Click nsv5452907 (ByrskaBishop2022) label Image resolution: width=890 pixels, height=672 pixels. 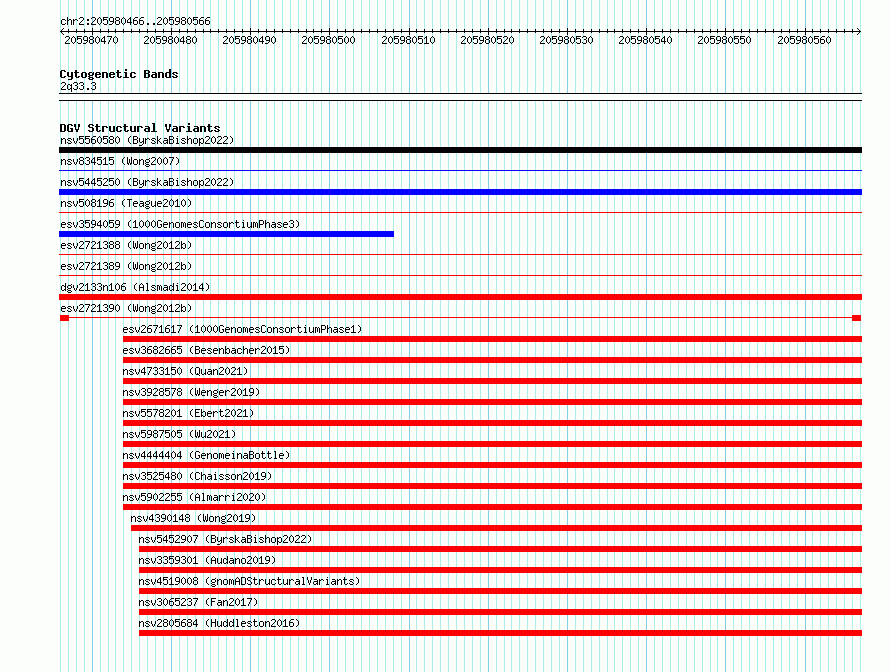tap(225, 539)
